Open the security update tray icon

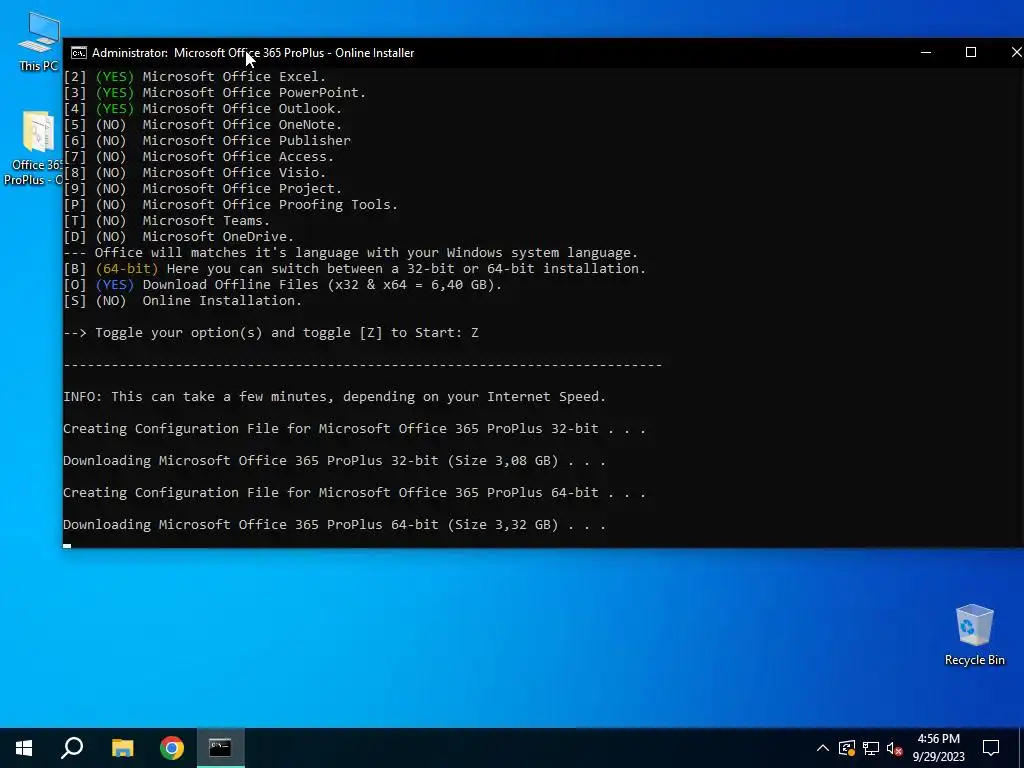pyautogui.click(x=847, y=748)
